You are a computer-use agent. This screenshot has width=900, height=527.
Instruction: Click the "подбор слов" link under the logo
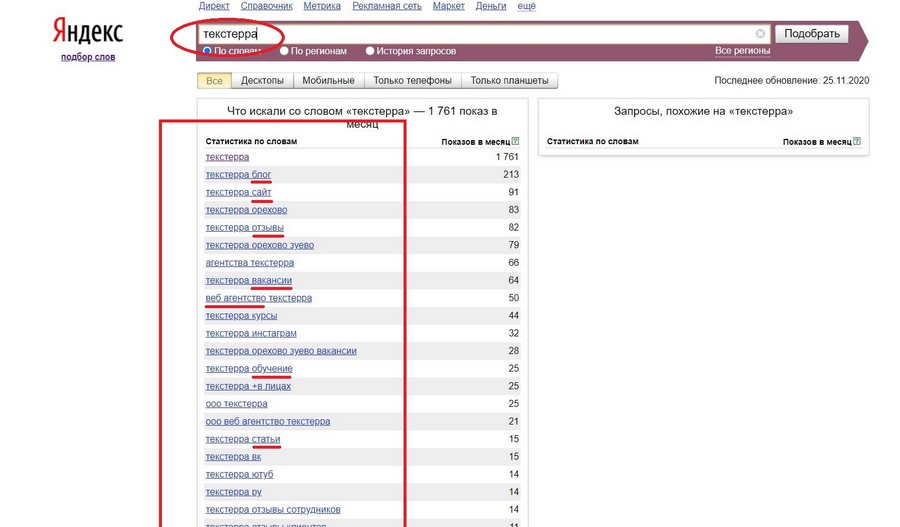click(88, 57)
